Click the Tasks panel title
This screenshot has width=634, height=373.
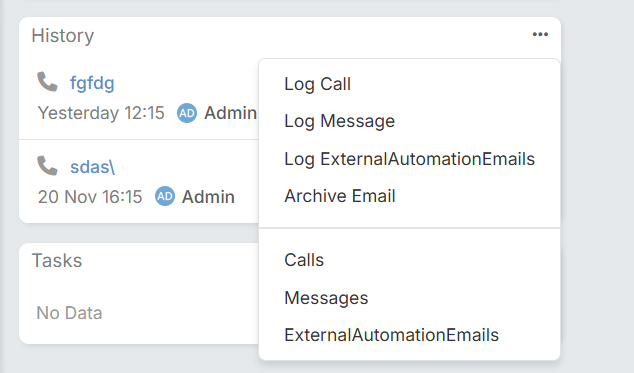[x=57, y=261]
